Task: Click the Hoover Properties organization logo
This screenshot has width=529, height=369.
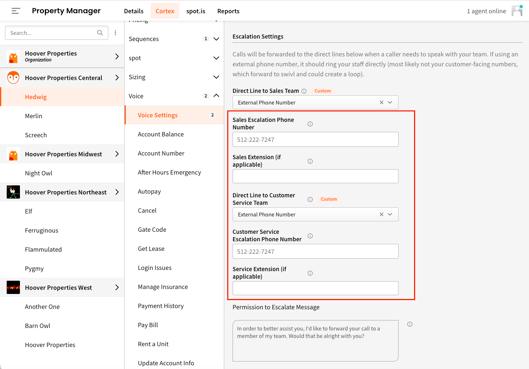Action: (x=13, y=56)
